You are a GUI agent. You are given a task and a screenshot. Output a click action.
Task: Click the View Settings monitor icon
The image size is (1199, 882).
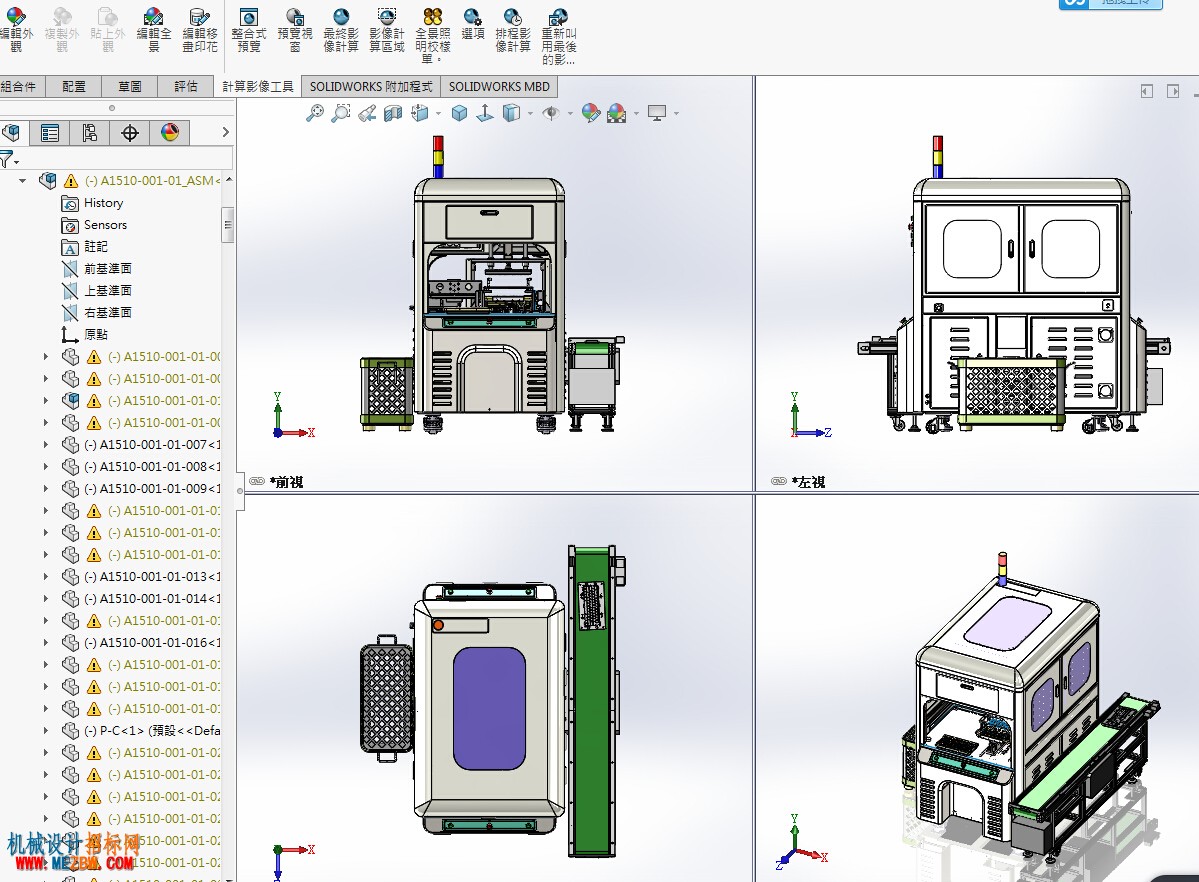coord(657,113)
